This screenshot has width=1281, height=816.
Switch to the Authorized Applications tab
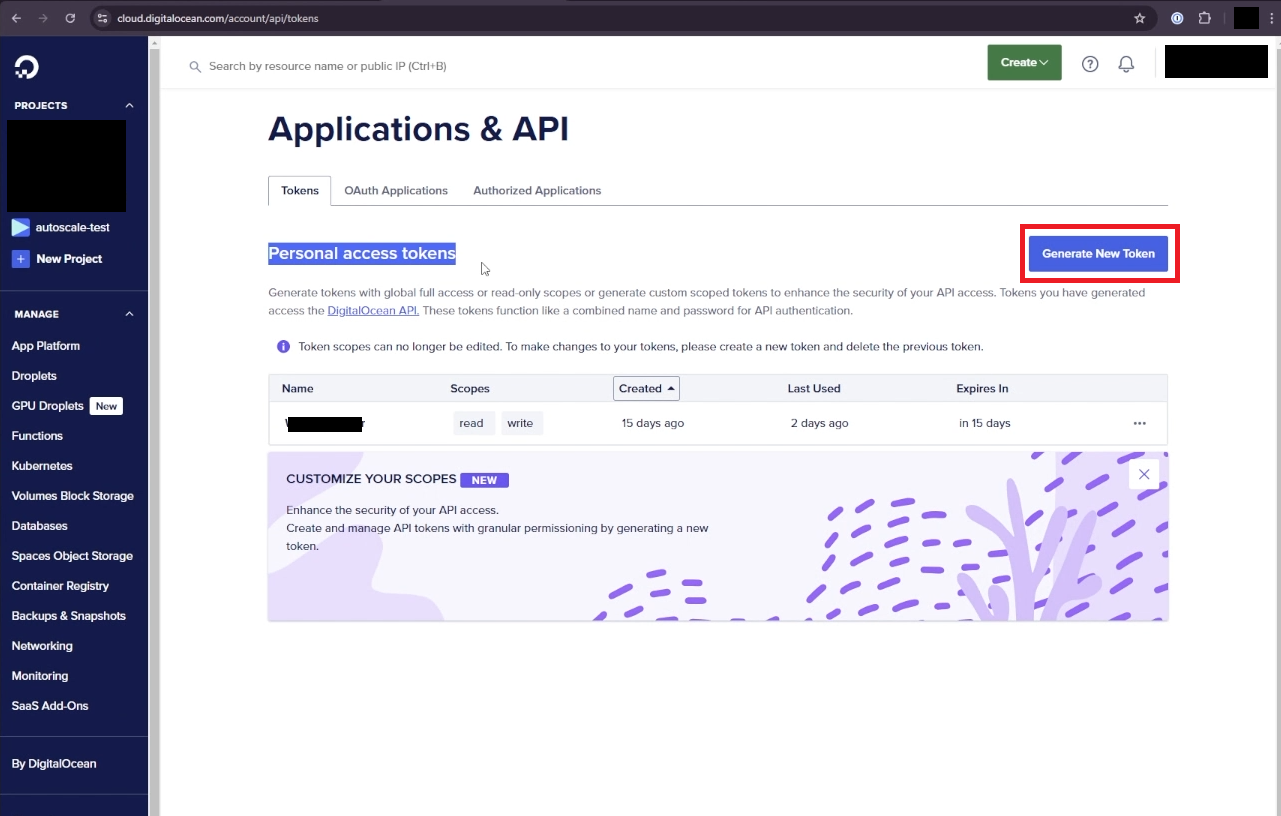click(x=536, y=190)
